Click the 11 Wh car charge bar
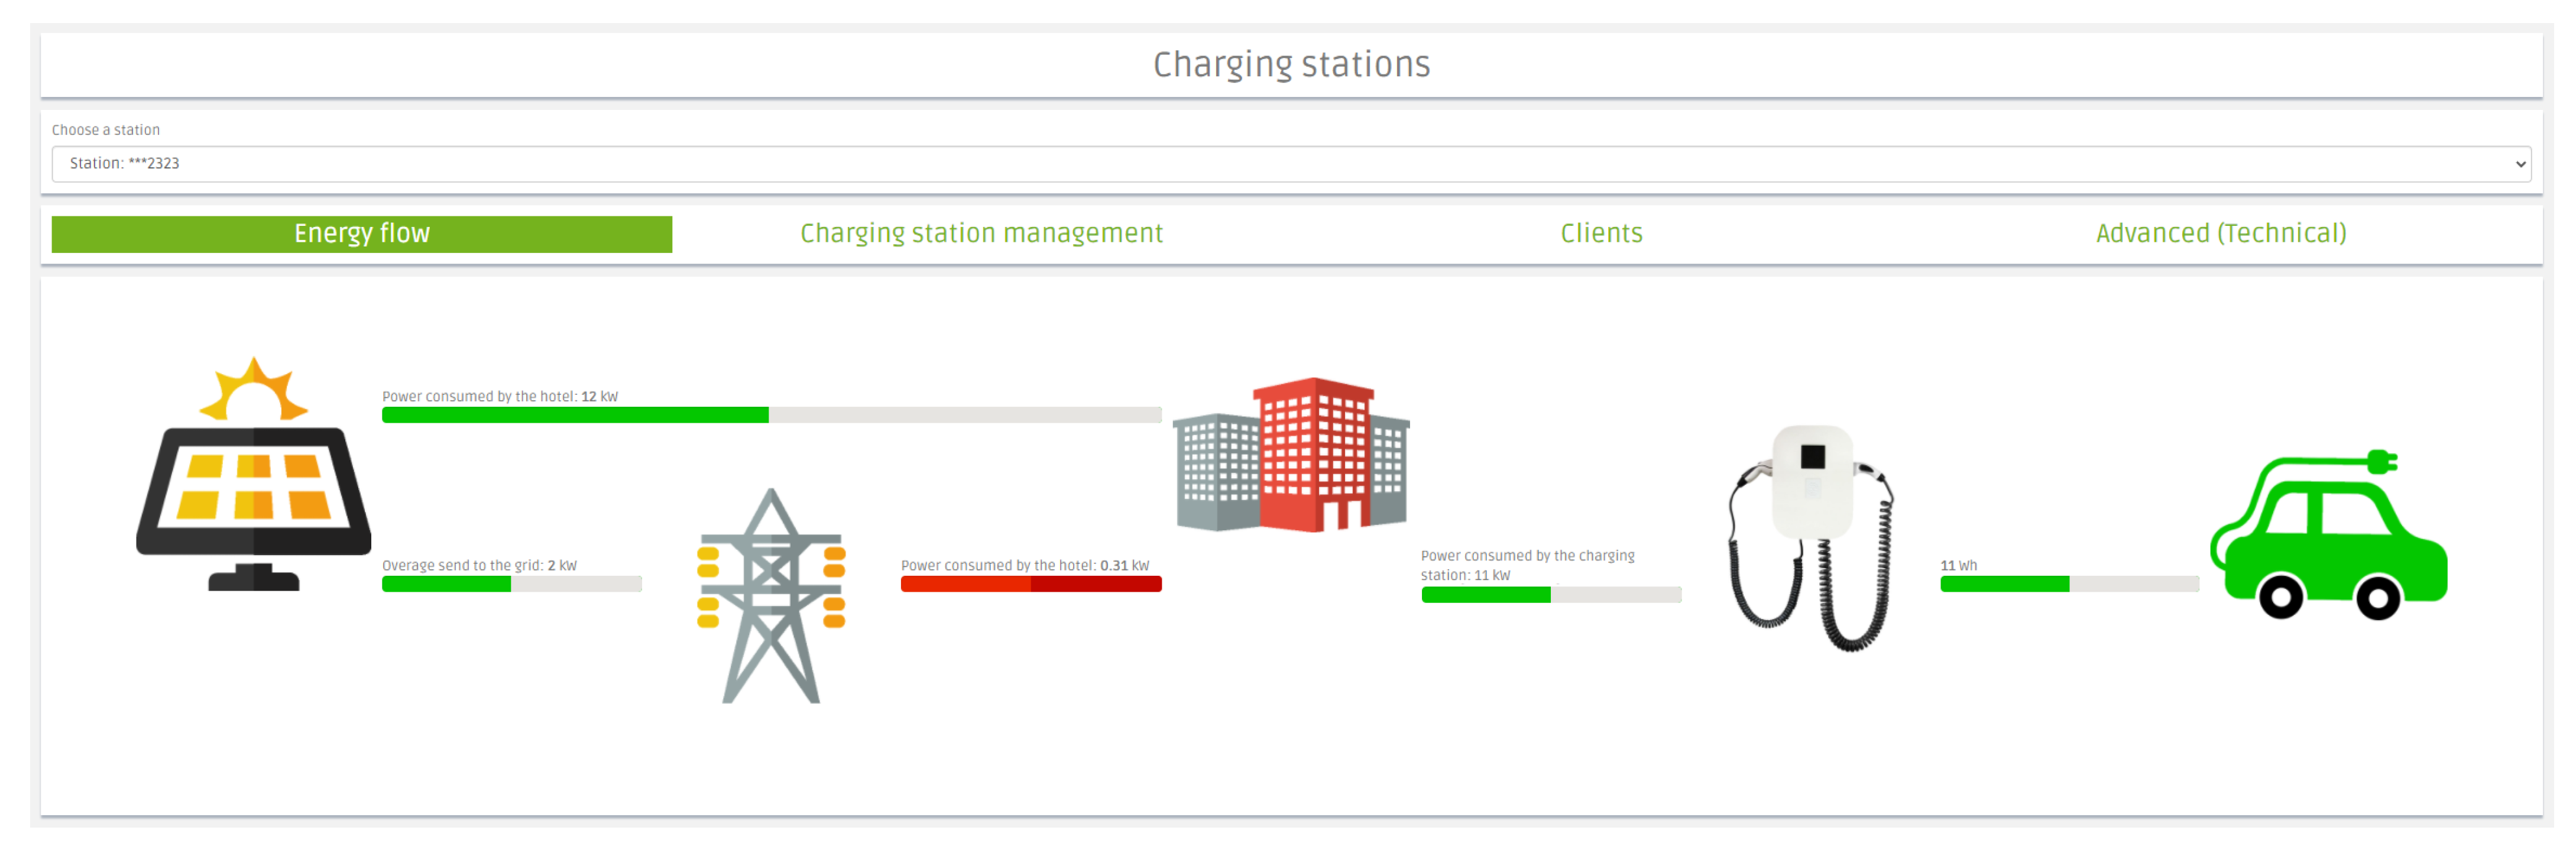The width and height of the screenshot is (2576, 843). click(x=2069, y=584)
